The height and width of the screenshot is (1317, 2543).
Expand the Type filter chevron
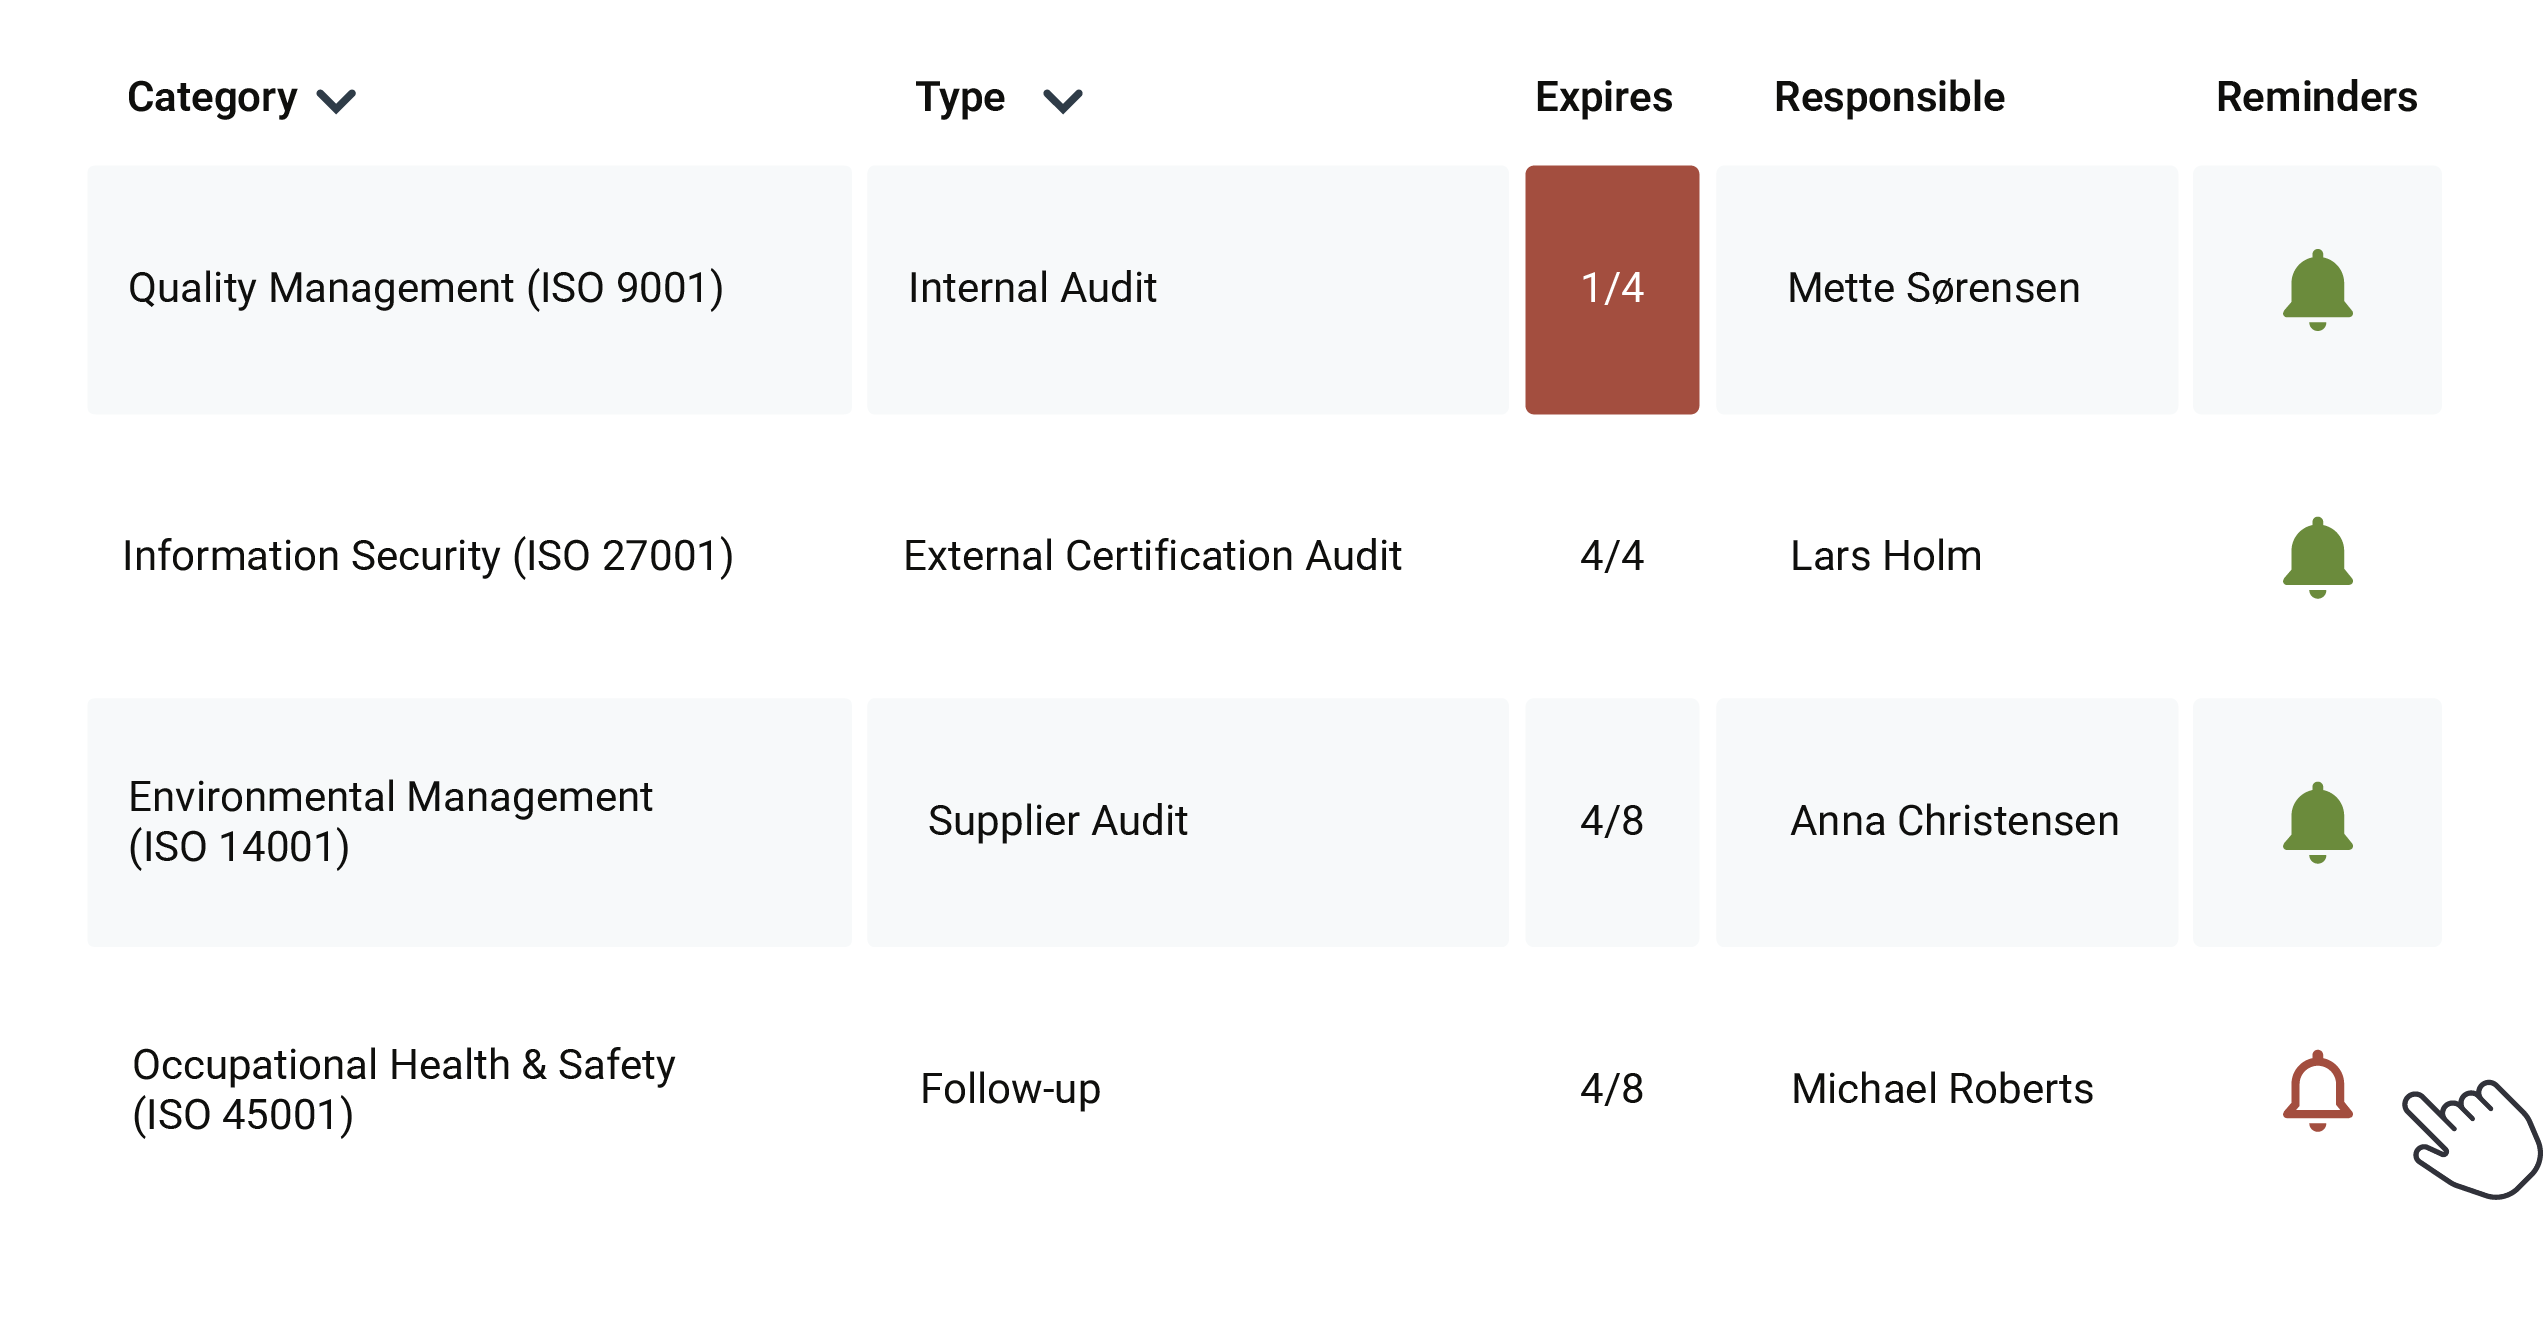(1062, 100)
